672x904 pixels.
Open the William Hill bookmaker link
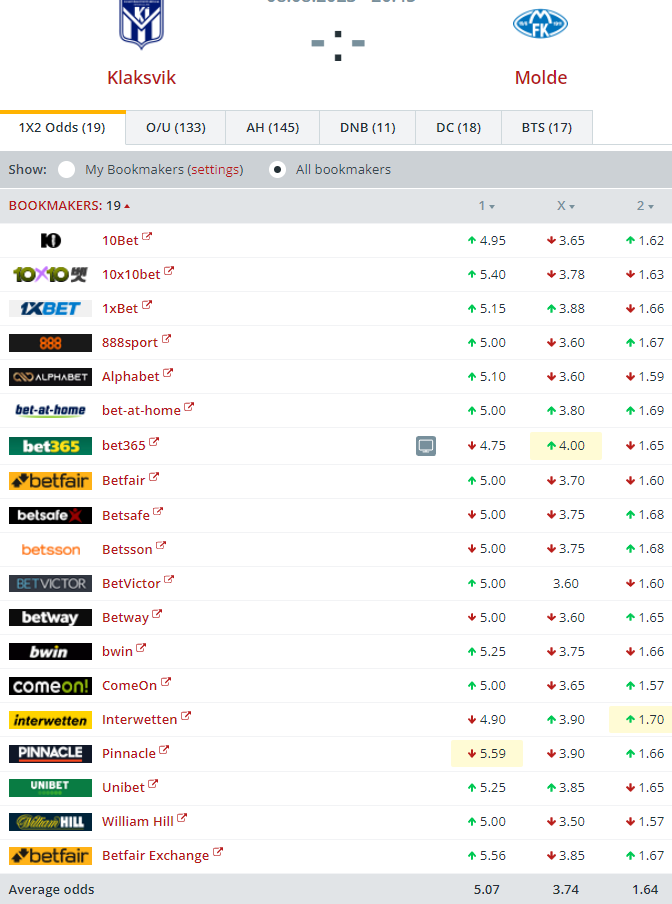[138, 822]
